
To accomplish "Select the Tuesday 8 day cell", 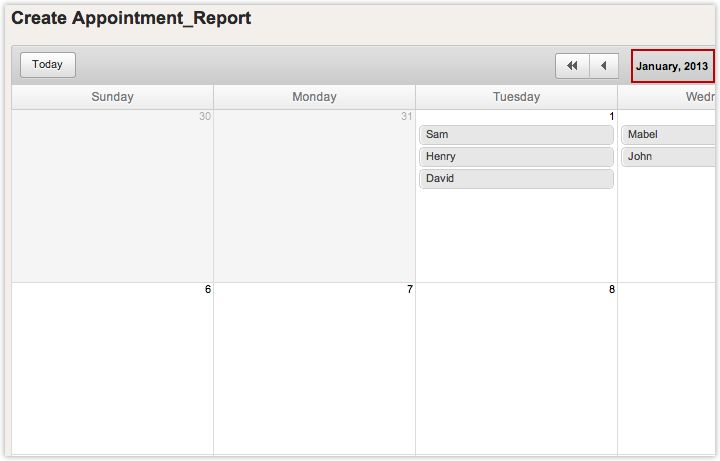I will click(516, 370).
